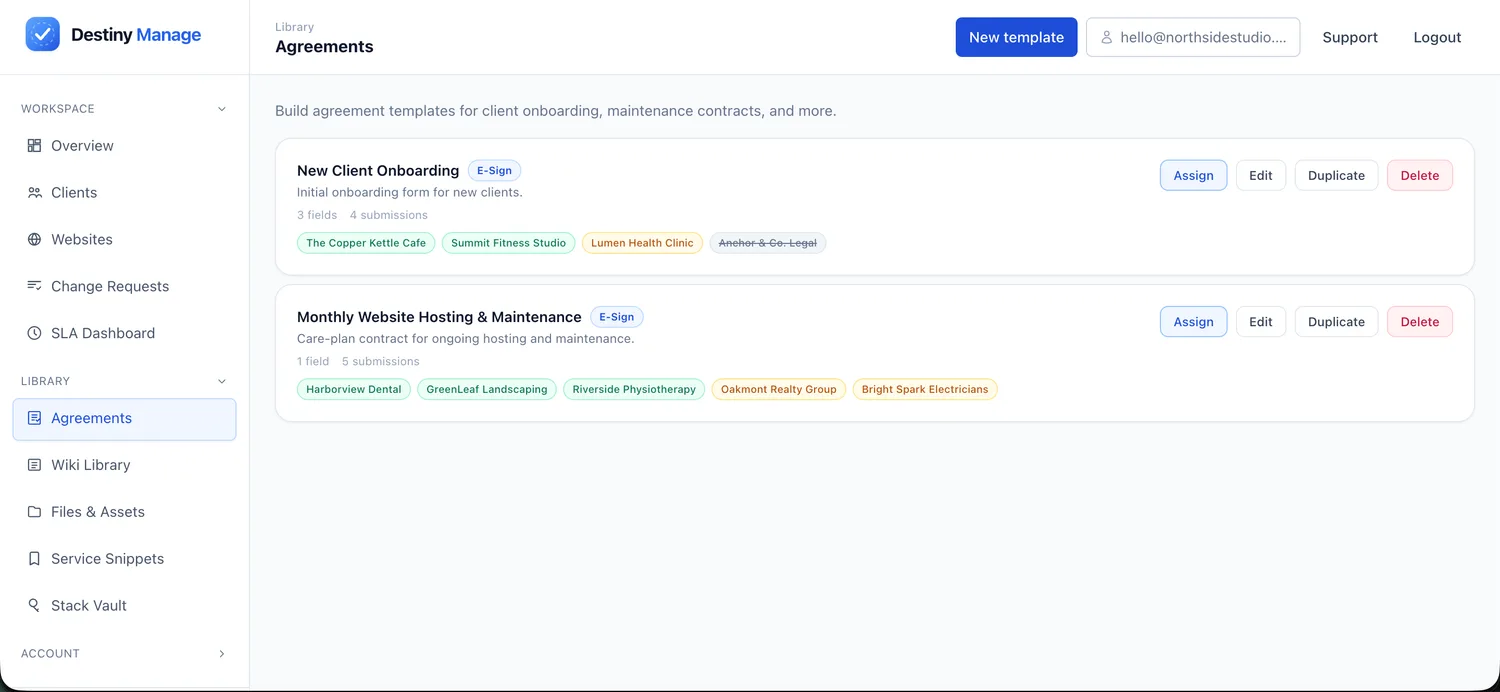Open the SLA Dashboard
Image resolution: width=1500 pixels, height=692 pixels.
[124, 333]
